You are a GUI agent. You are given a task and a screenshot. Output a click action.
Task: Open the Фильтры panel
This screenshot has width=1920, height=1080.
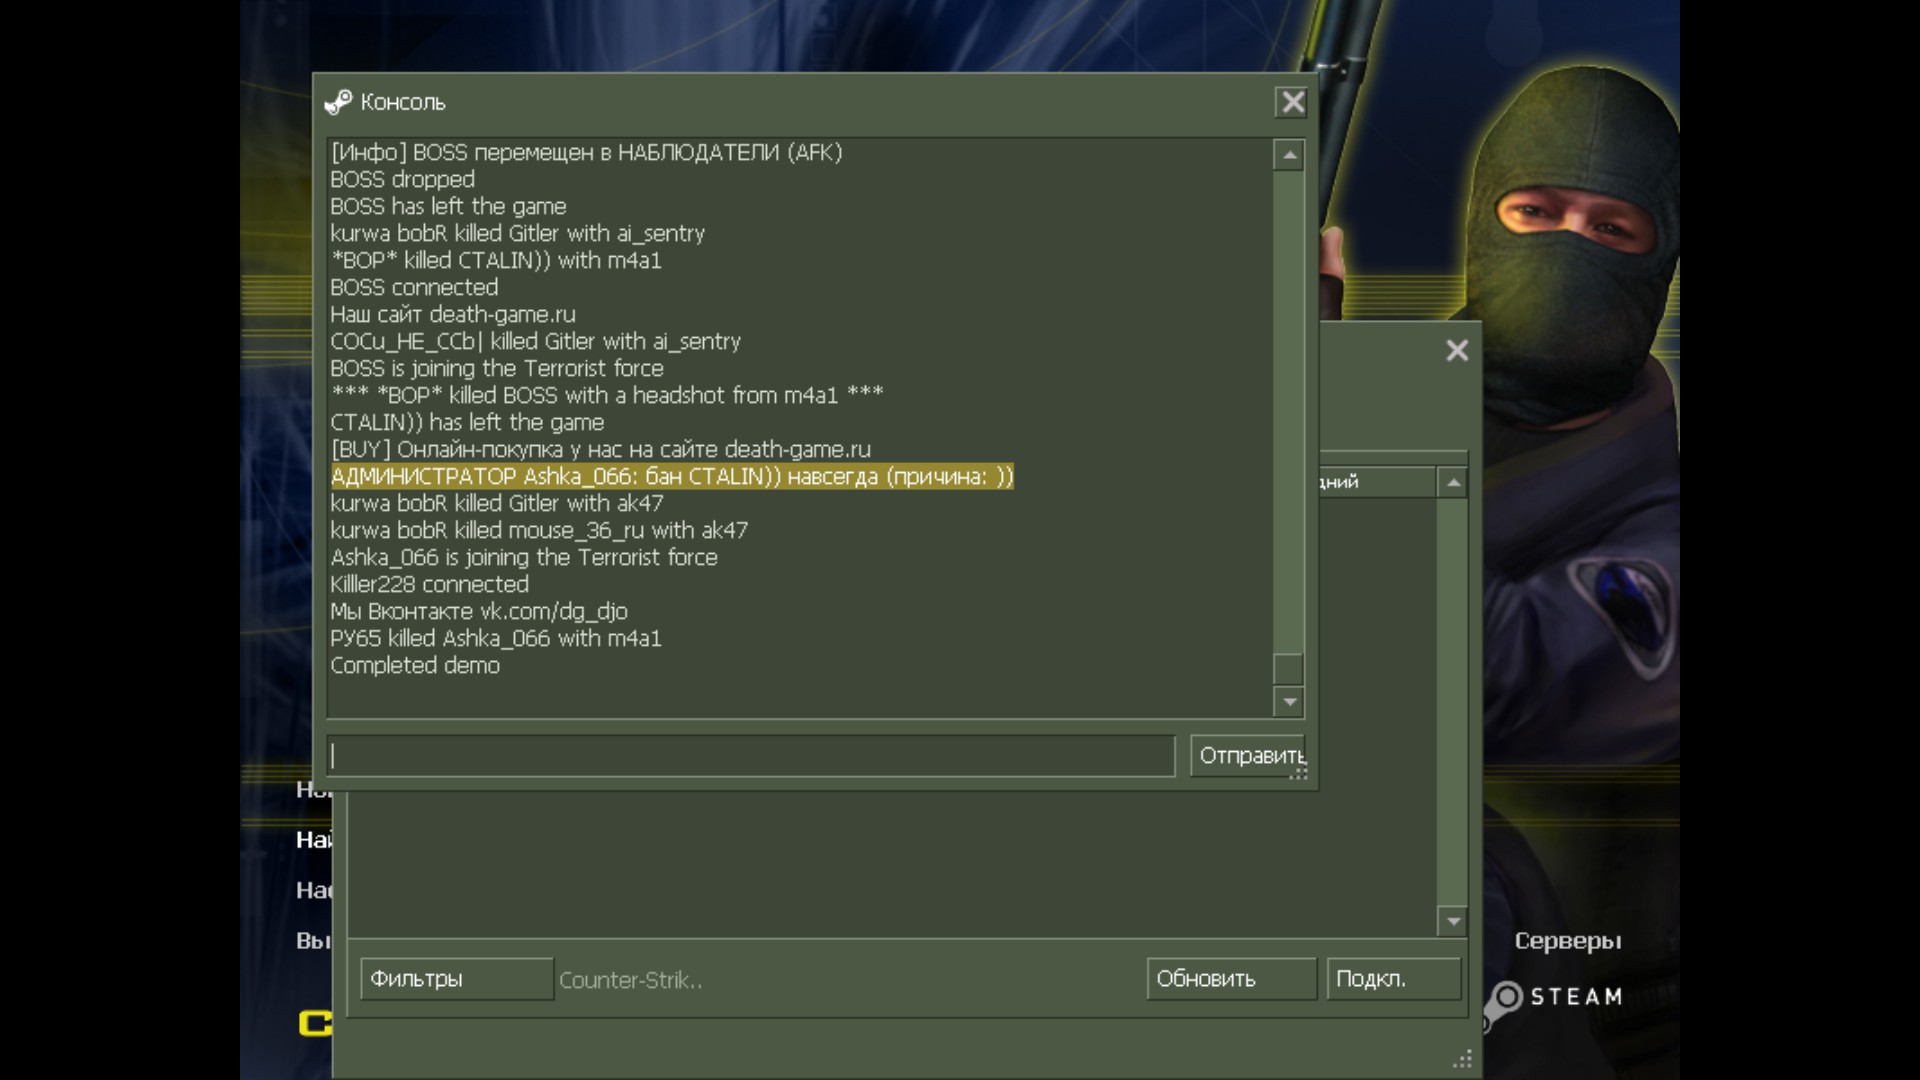tap(456, 979)
